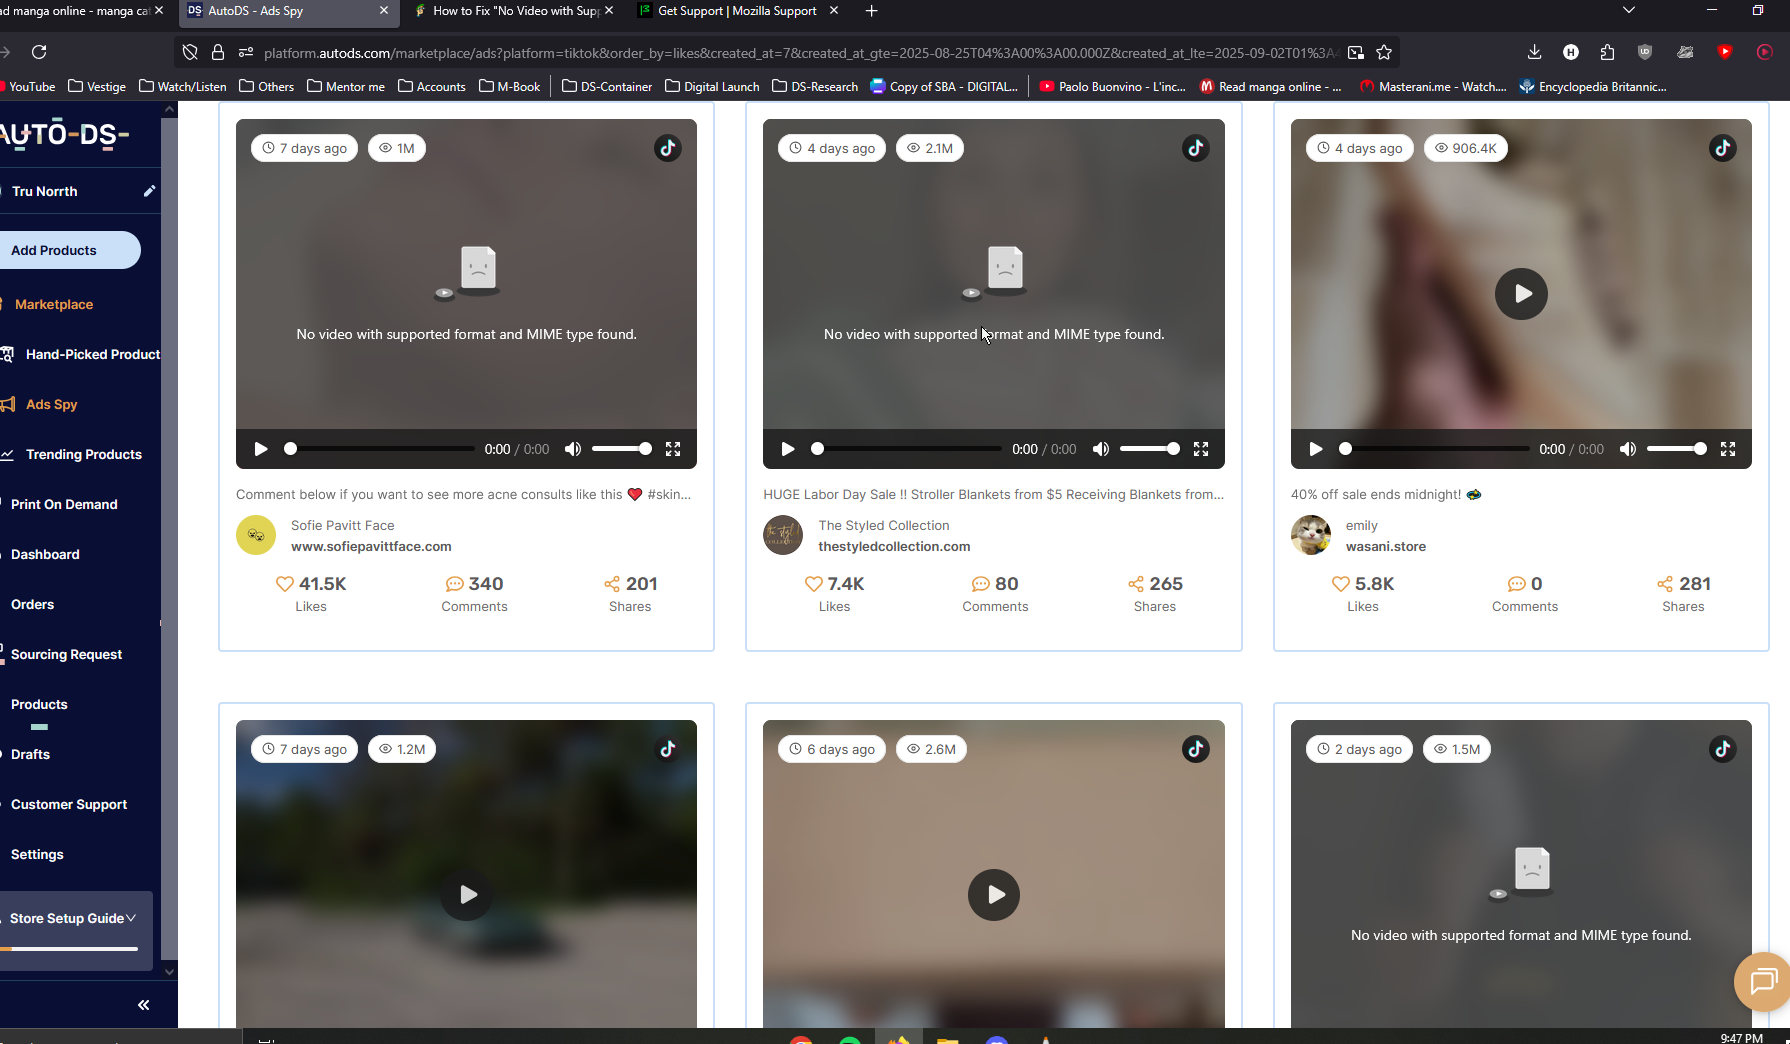1790x1044 pixels.
Task: Open Print On Demand section
Action: pos(64,504)
